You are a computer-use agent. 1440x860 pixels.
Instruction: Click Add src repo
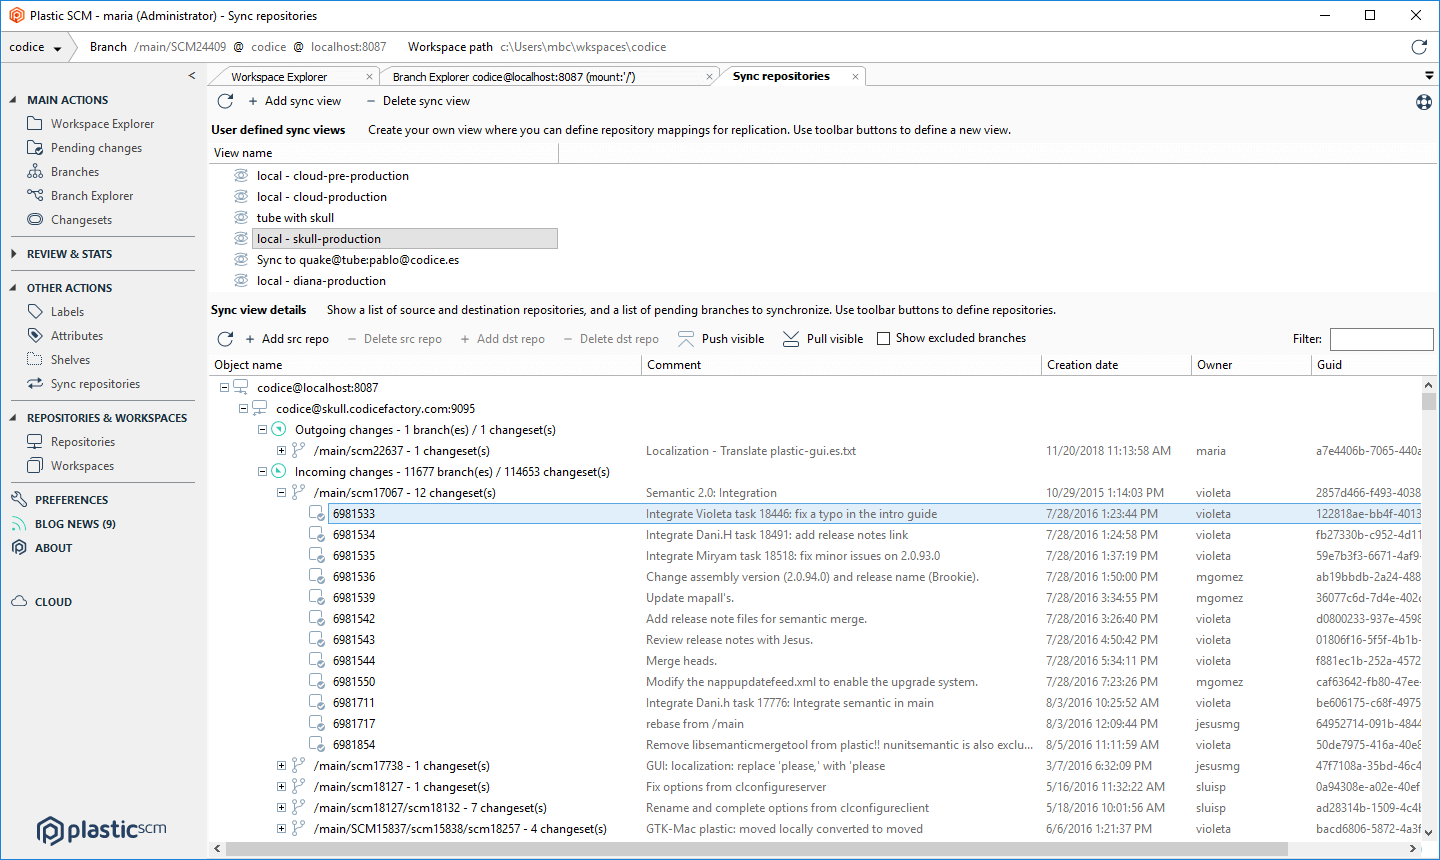(x=287, y=339)
